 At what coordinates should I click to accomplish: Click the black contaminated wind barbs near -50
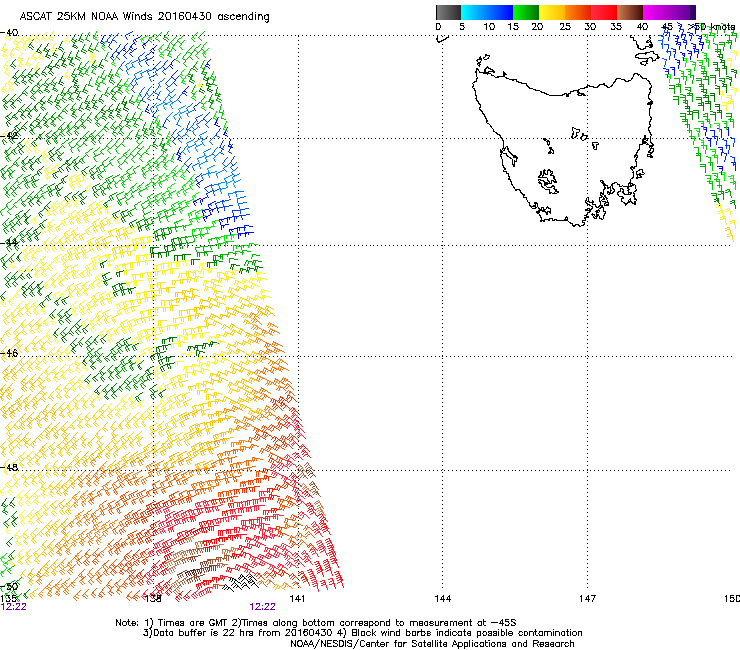click(241, 582)
